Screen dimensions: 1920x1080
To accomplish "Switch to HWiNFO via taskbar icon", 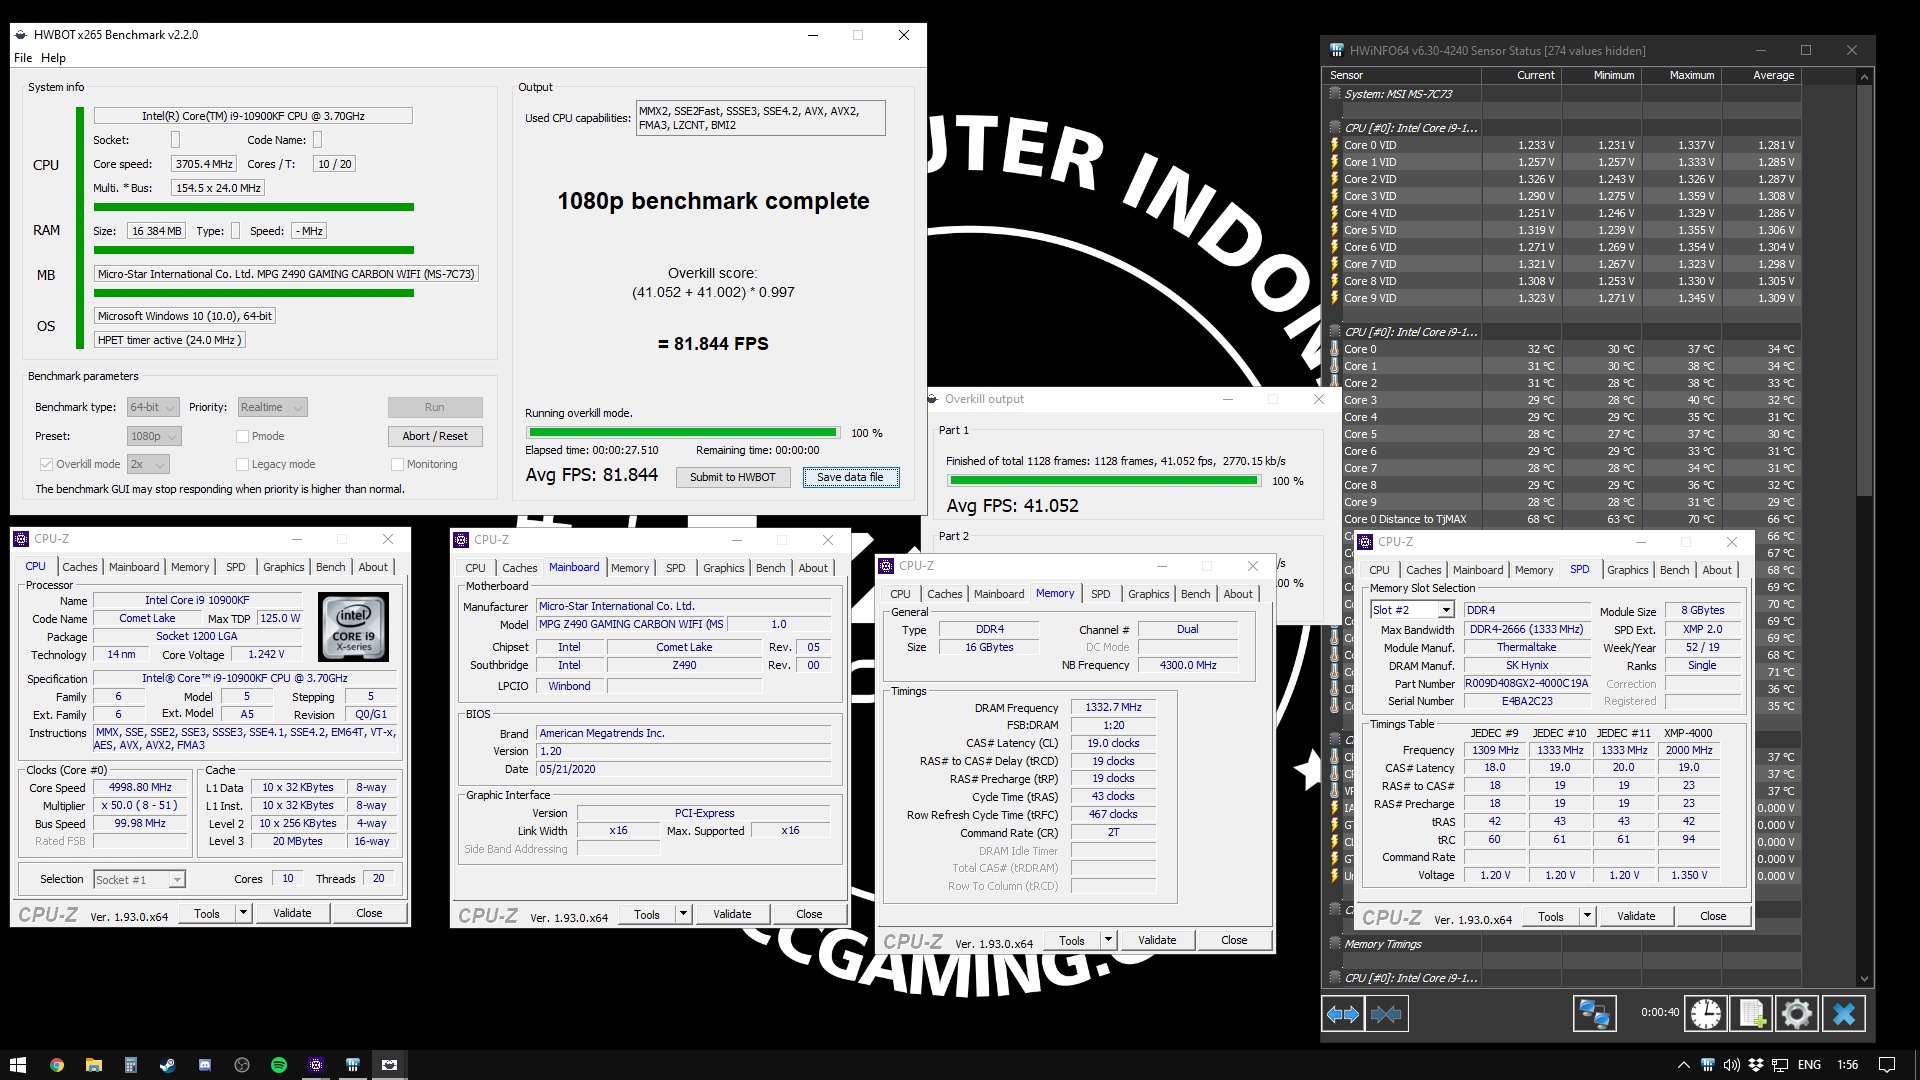I will coord(353,1065).
